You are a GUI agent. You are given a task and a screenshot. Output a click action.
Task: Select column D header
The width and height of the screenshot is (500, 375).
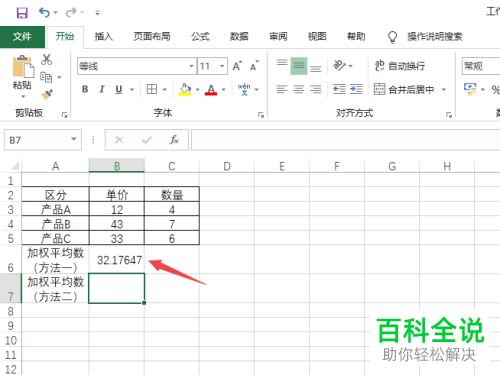tap(227, 166)
